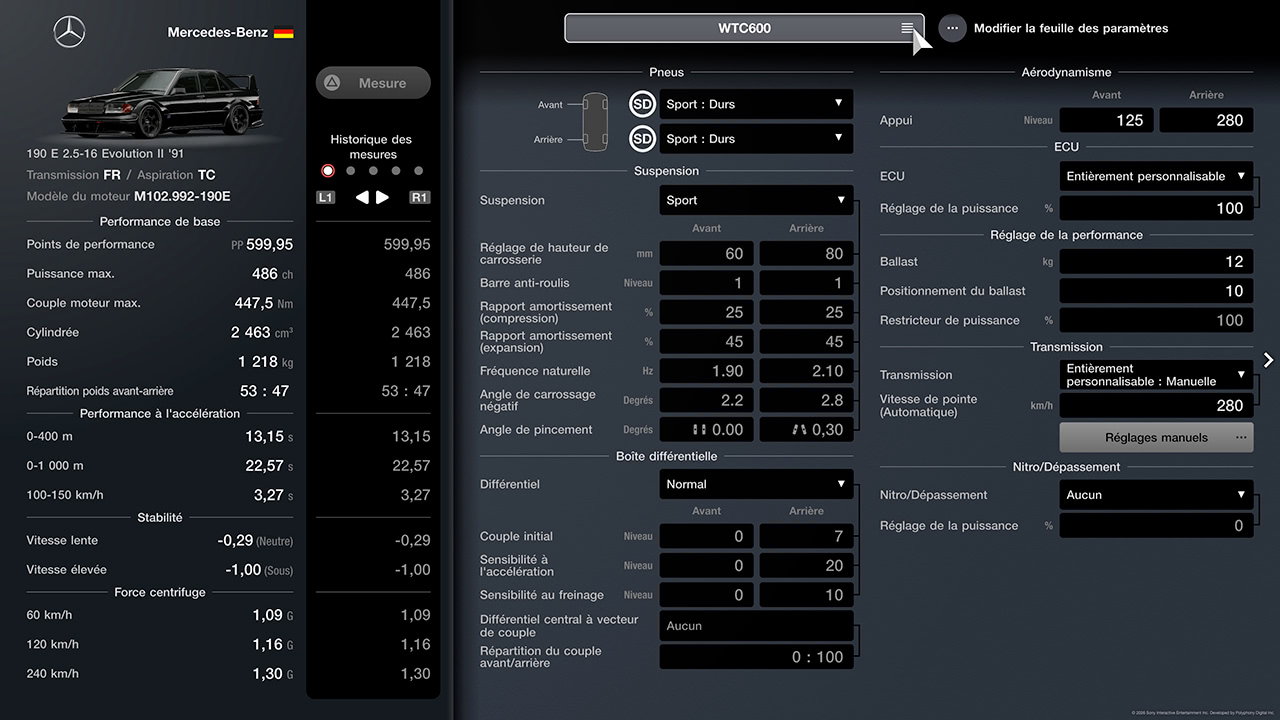
Task: Open the Nitro/Dépassement dropdown
Action: pyautogui.click(x=1157, y=495)
